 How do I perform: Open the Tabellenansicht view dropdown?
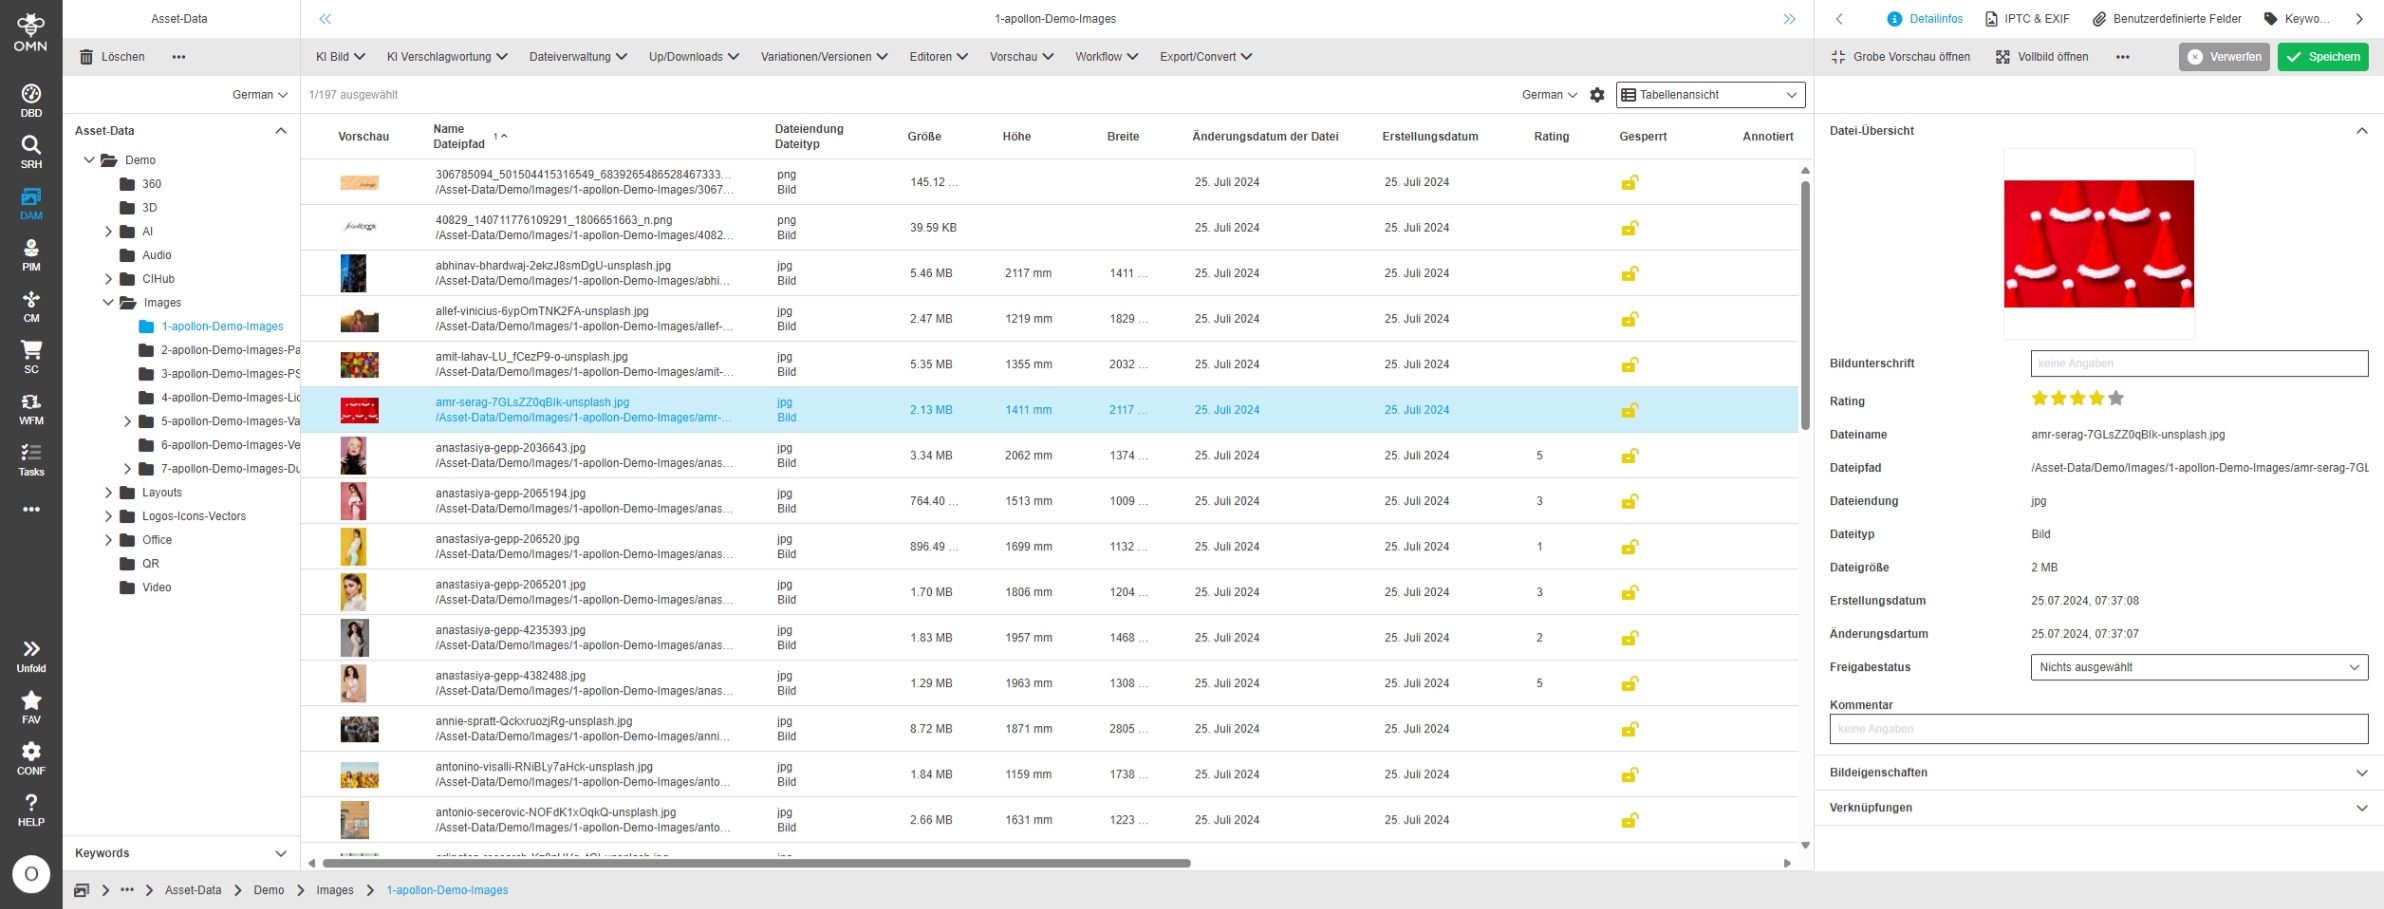point(1710,95)
